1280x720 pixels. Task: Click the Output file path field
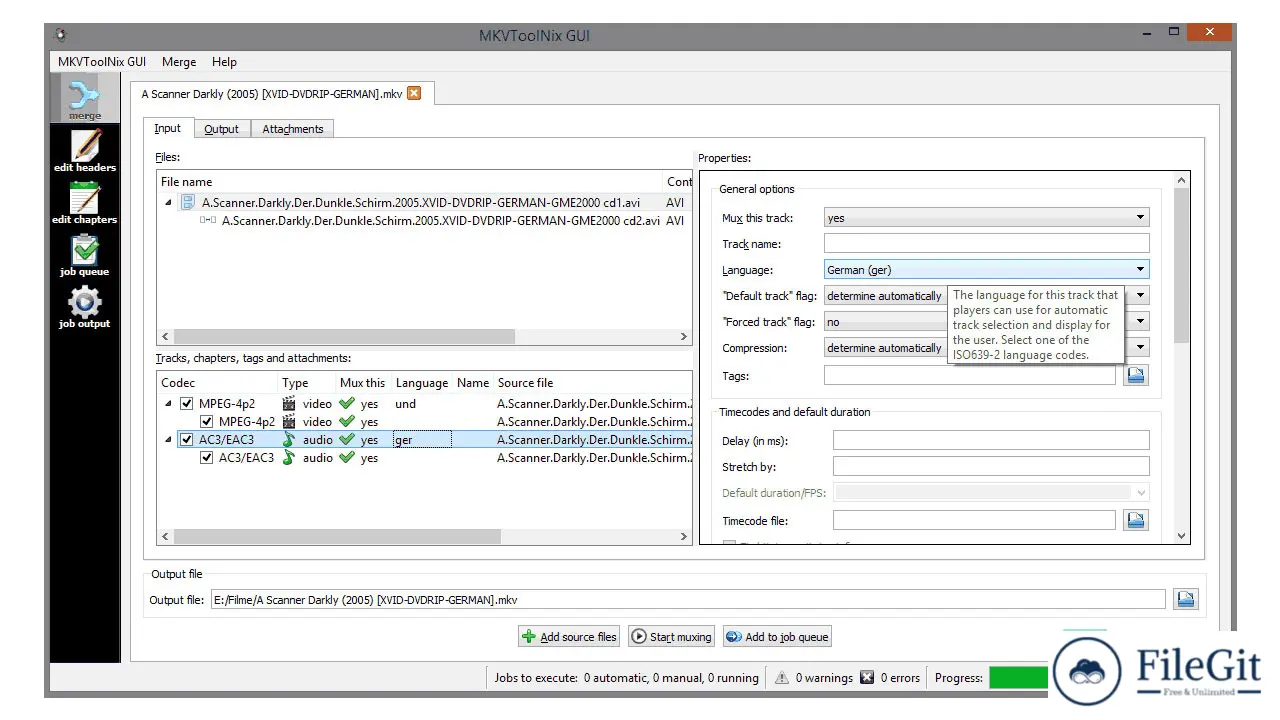coord(688,600)
